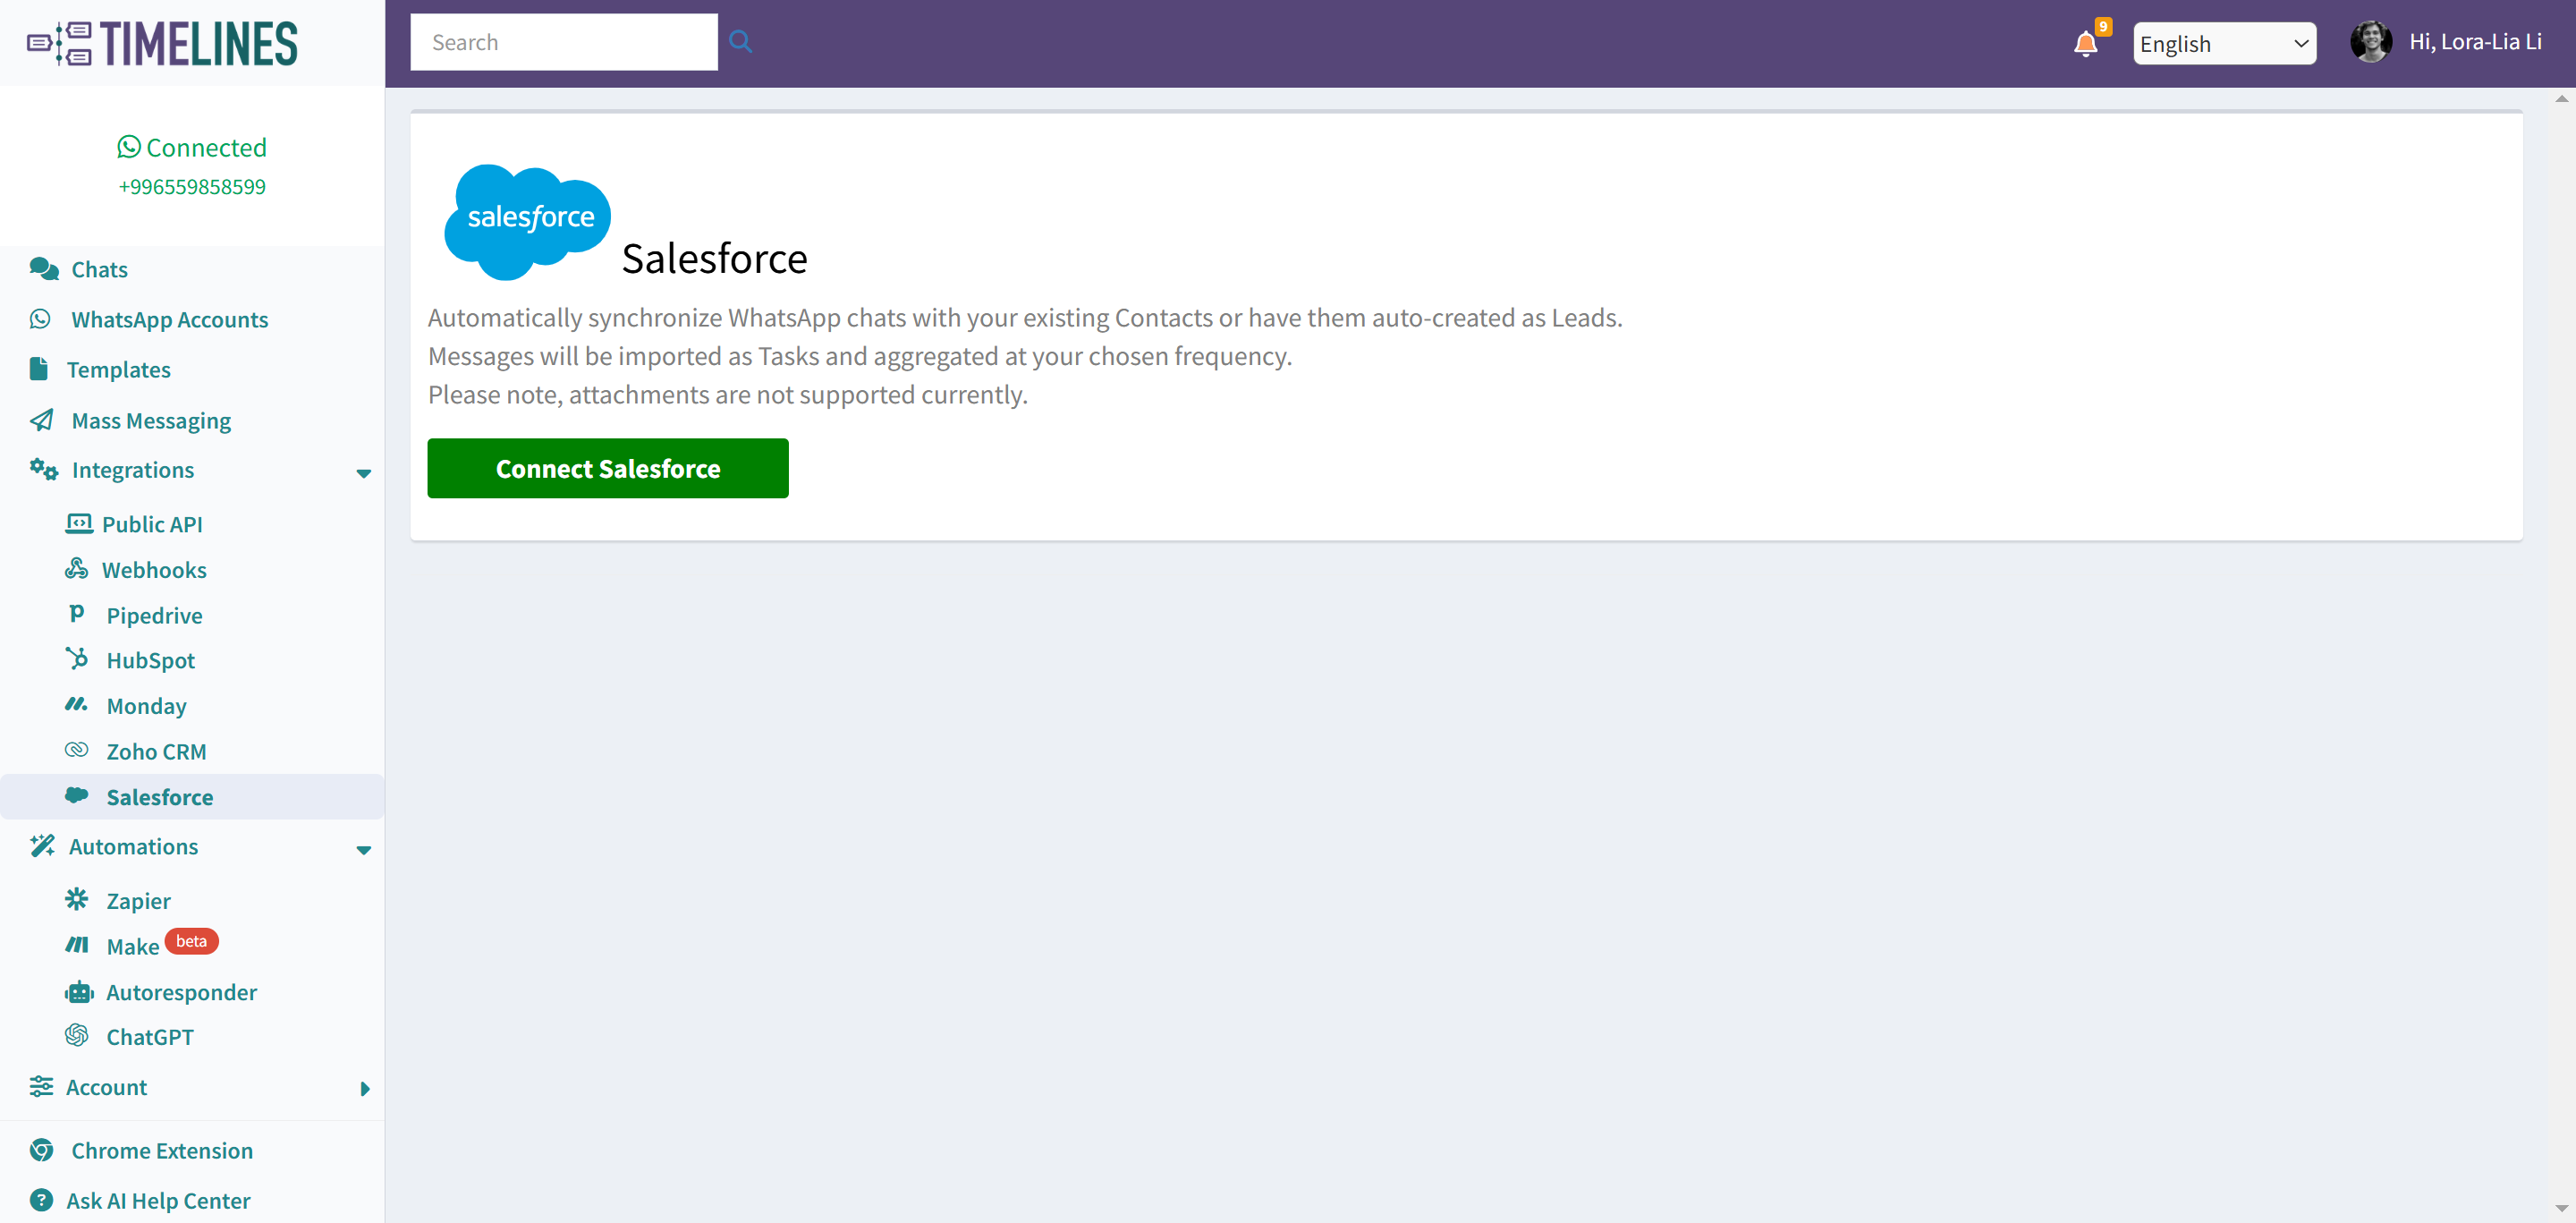Click the page scrollbar up arrow
This screenshot has height=1223, width=2576.
point(2561,99)
